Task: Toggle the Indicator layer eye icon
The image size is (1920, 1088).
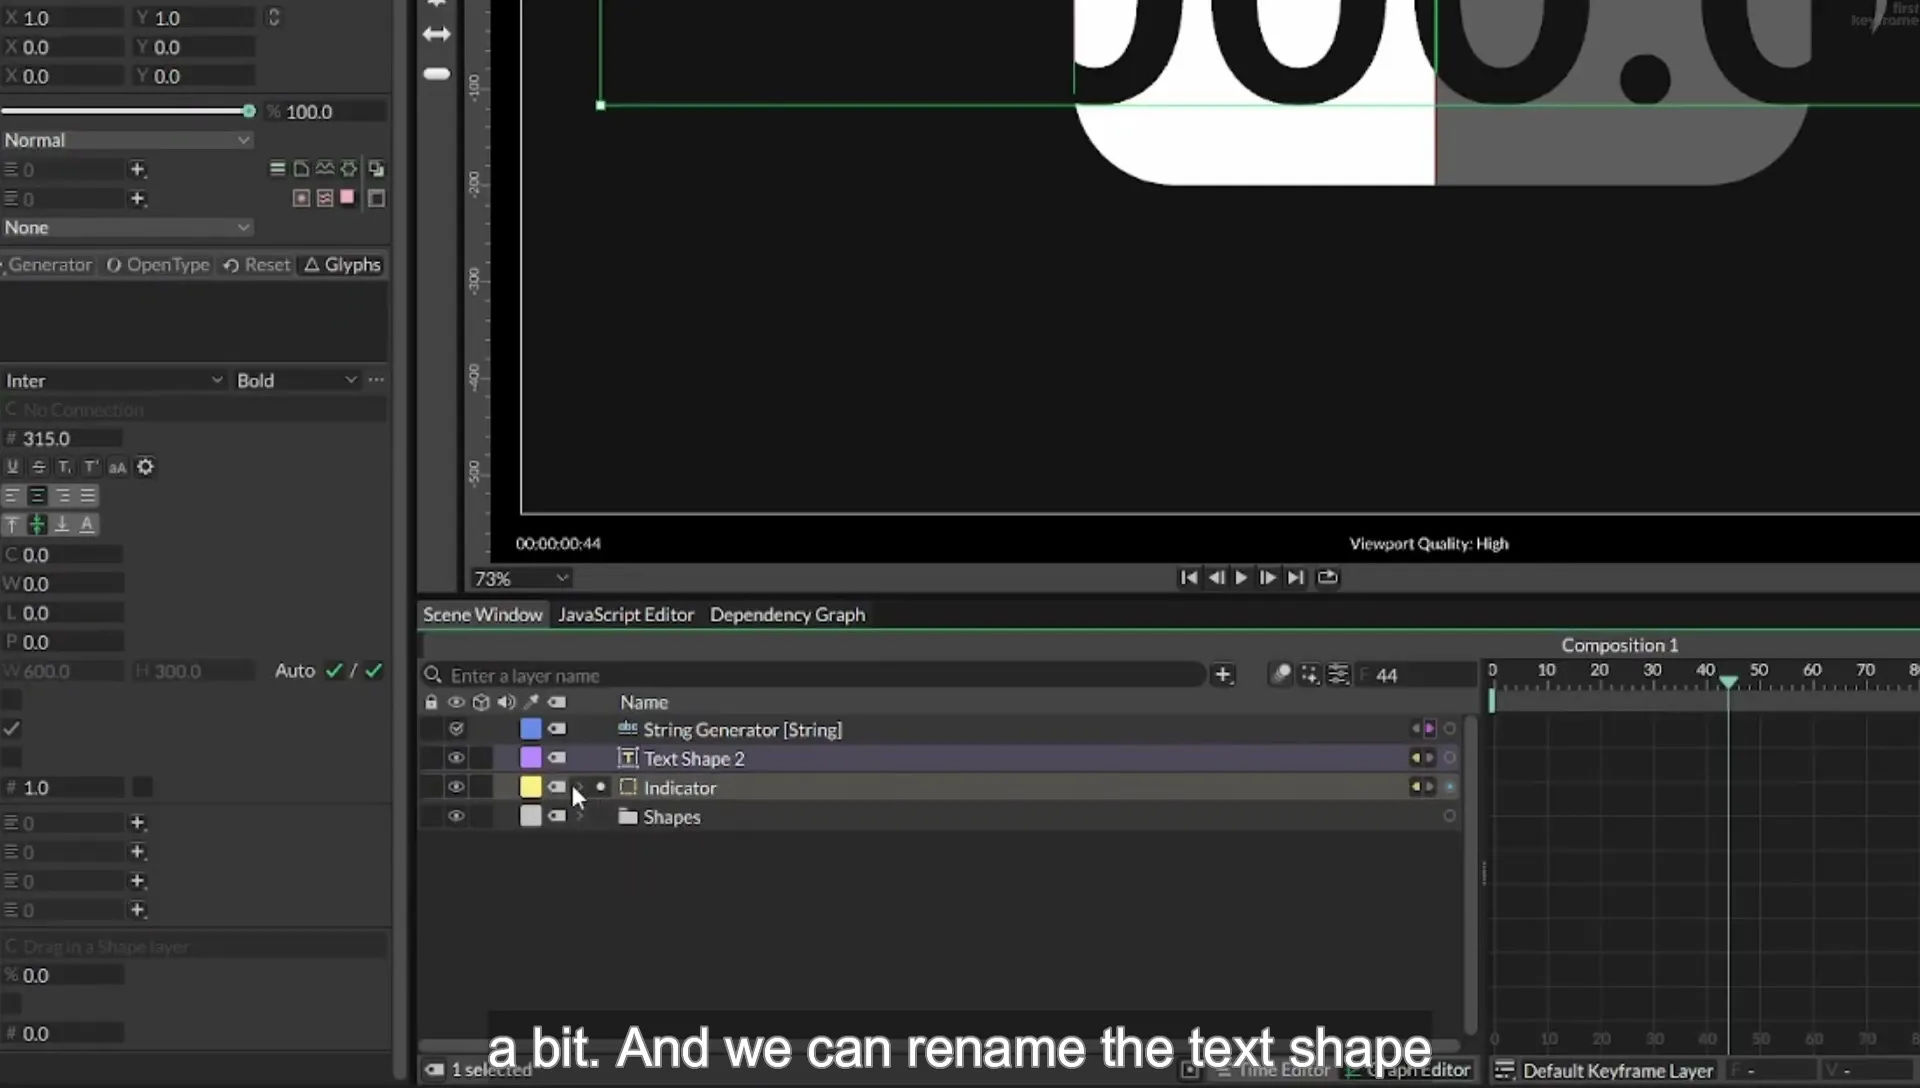Action: (456, 787)
